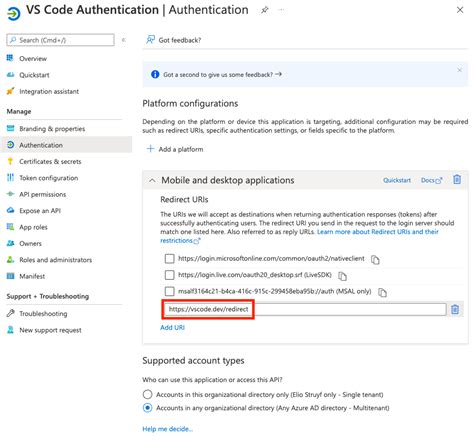Copy the nativeclient redirect URI

tap(375, 260)
